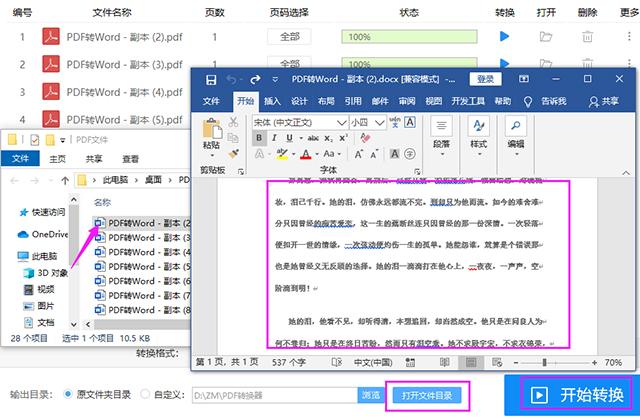Switch to the 插入 ribbon tab
The height and width of the screenshot is (420, 640).
click(x=272, y=101)
